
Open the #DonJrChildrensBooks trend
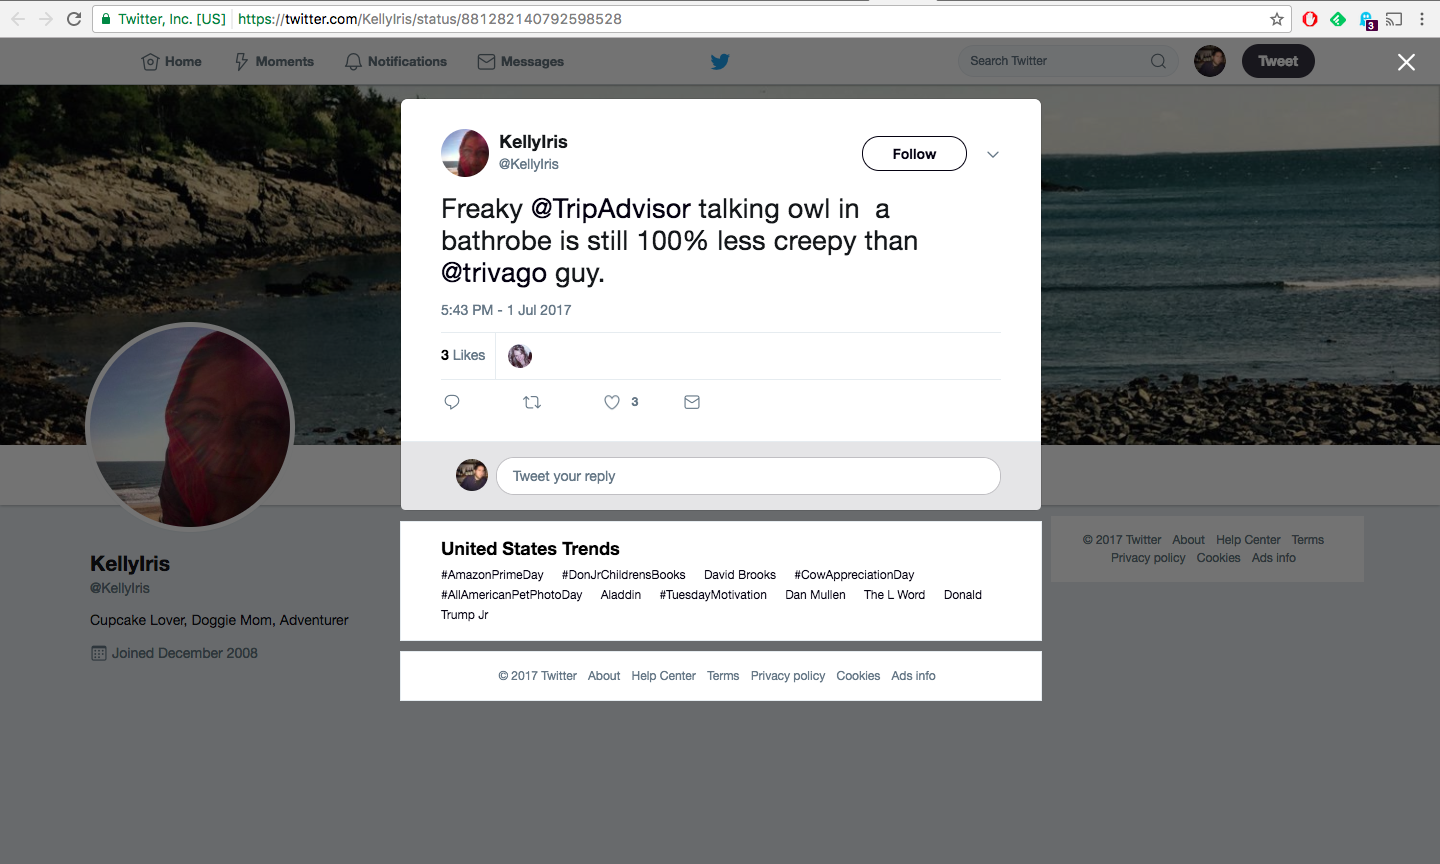pyautogui.click(x=624, y=575)
